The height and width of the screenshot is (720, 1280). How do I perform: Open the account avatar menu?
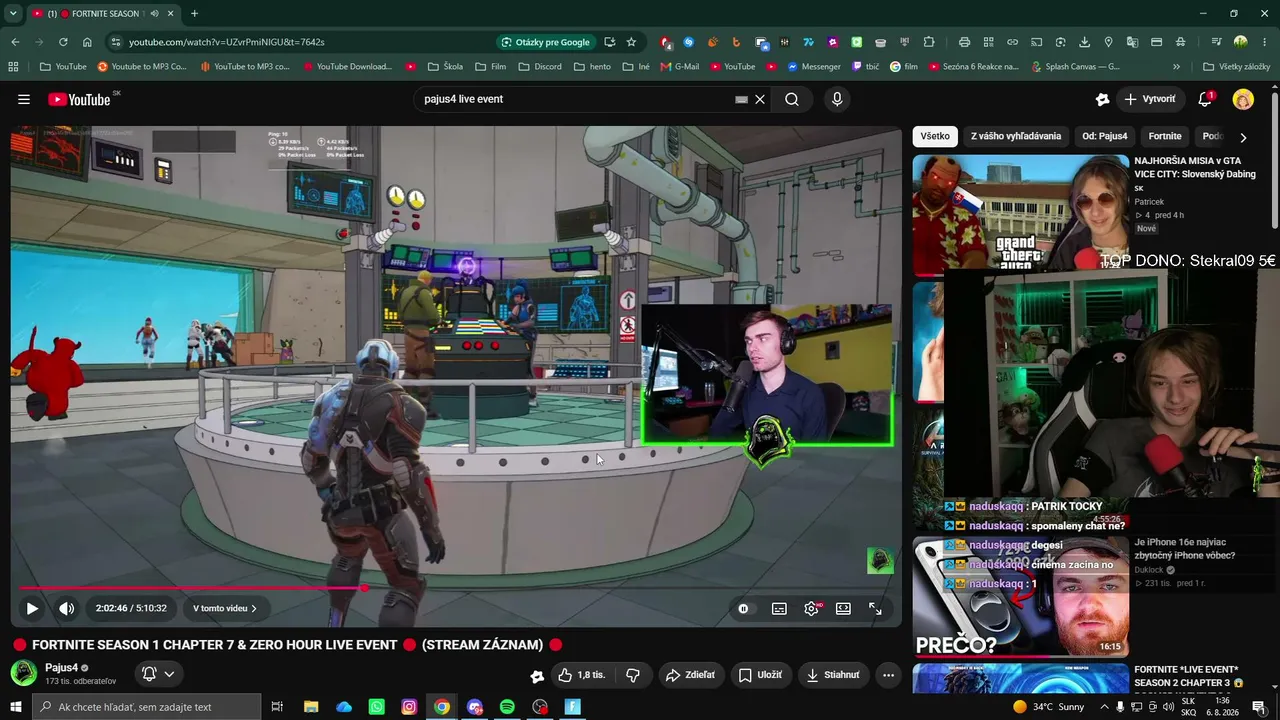[x=1243, y=99]
